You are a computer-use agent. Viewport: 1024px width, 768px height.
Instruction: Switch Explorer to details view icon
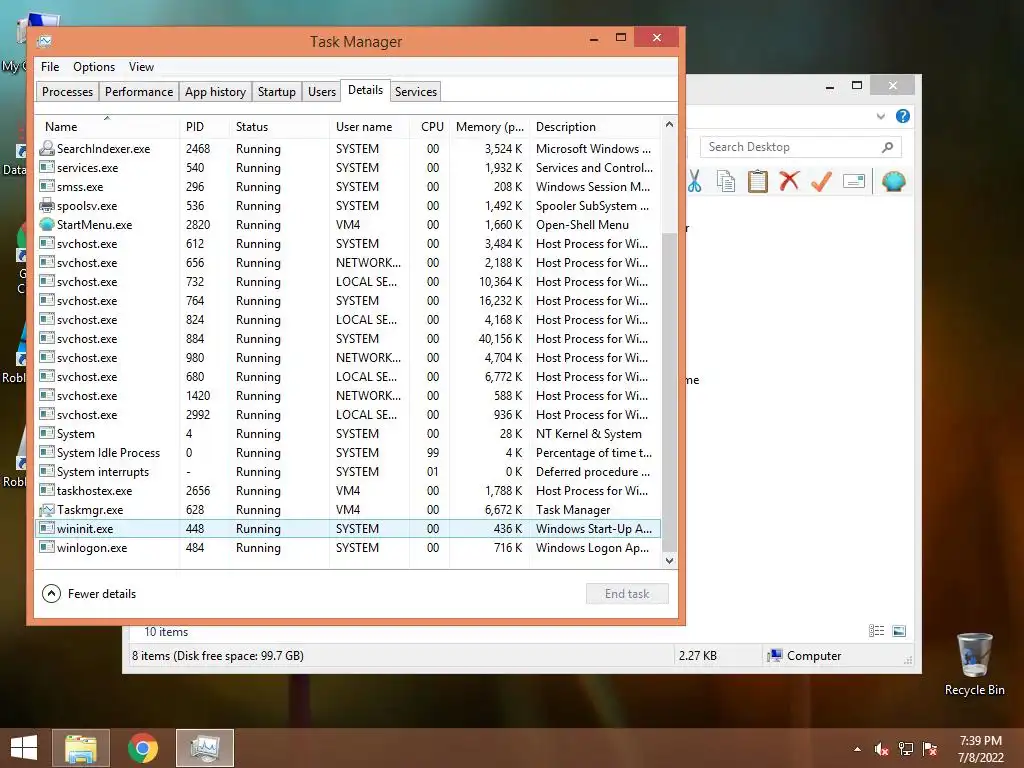(x=876, y=631)
